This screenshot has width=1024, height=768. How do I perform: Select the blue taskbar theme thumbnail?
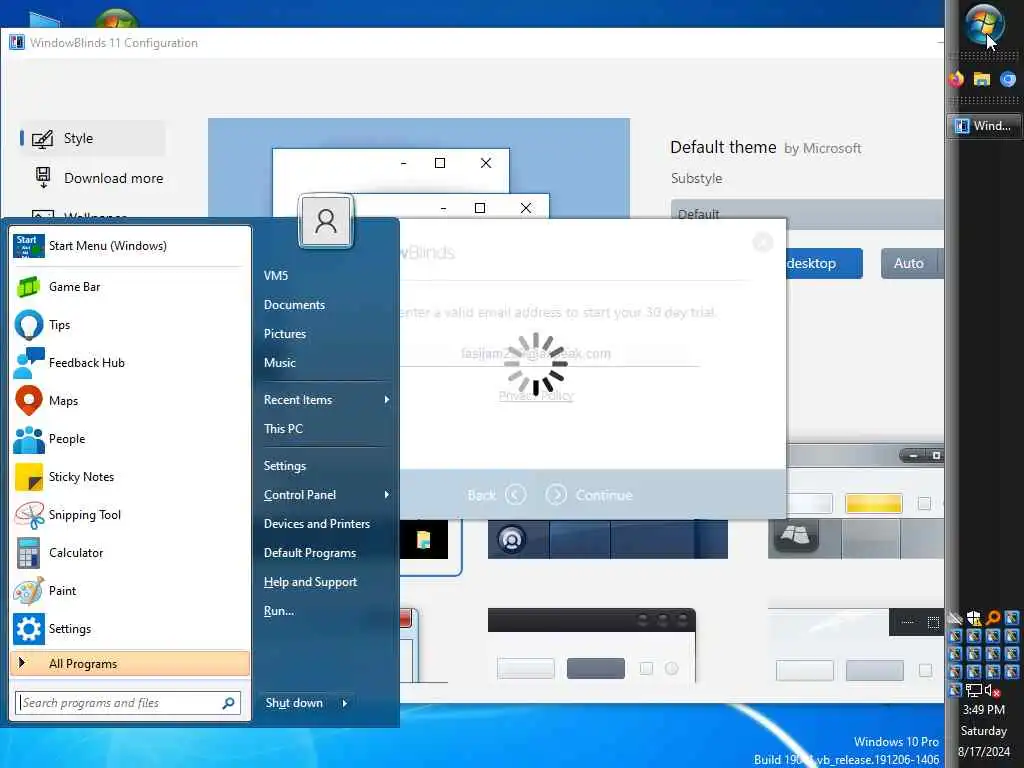pyautogui.click(x=607, y=539)
